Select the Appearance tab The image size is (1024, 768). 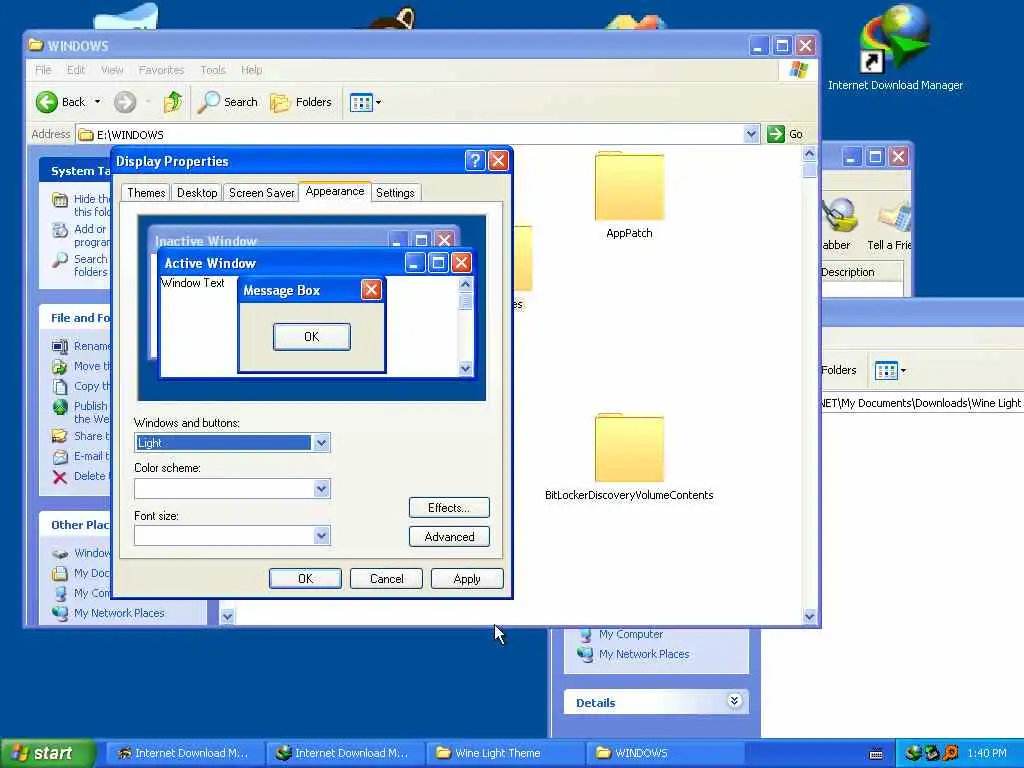(x=334, y=191)
